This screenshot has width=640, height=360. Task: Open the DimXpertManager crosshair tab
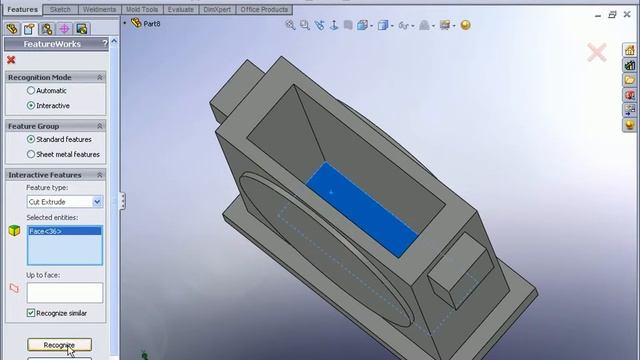tap(64, 29)
